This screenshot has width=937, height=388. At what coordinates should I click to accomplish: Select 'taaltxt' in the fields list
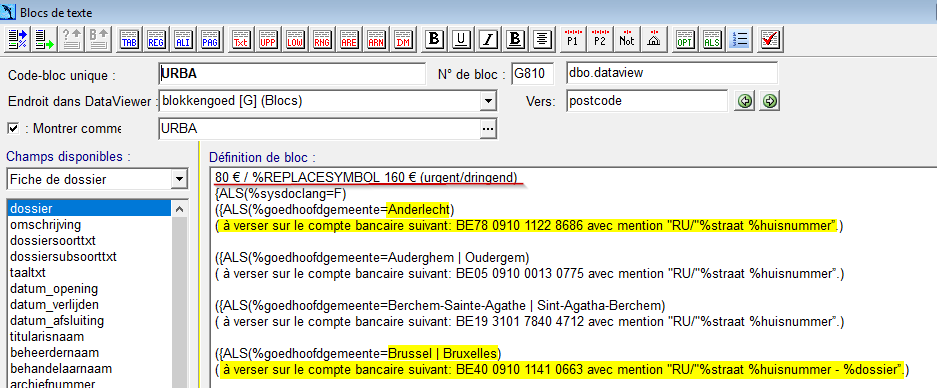tap(90, 273)
